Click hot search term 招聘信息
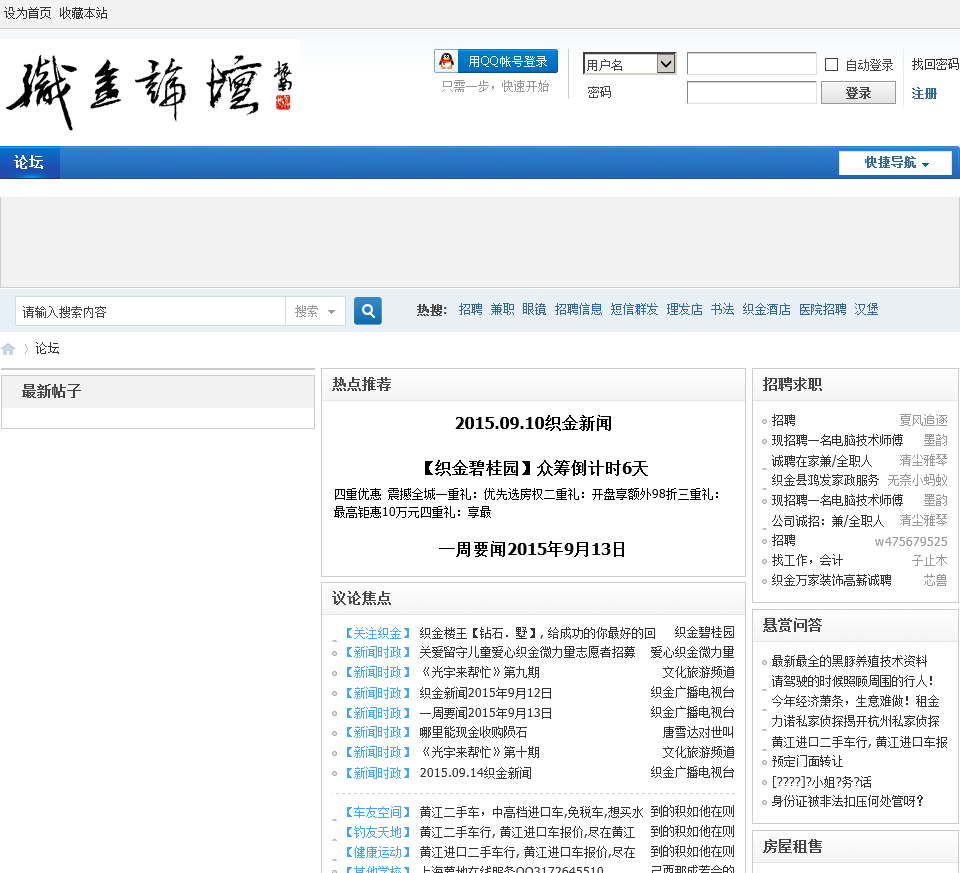 point(578,310)
